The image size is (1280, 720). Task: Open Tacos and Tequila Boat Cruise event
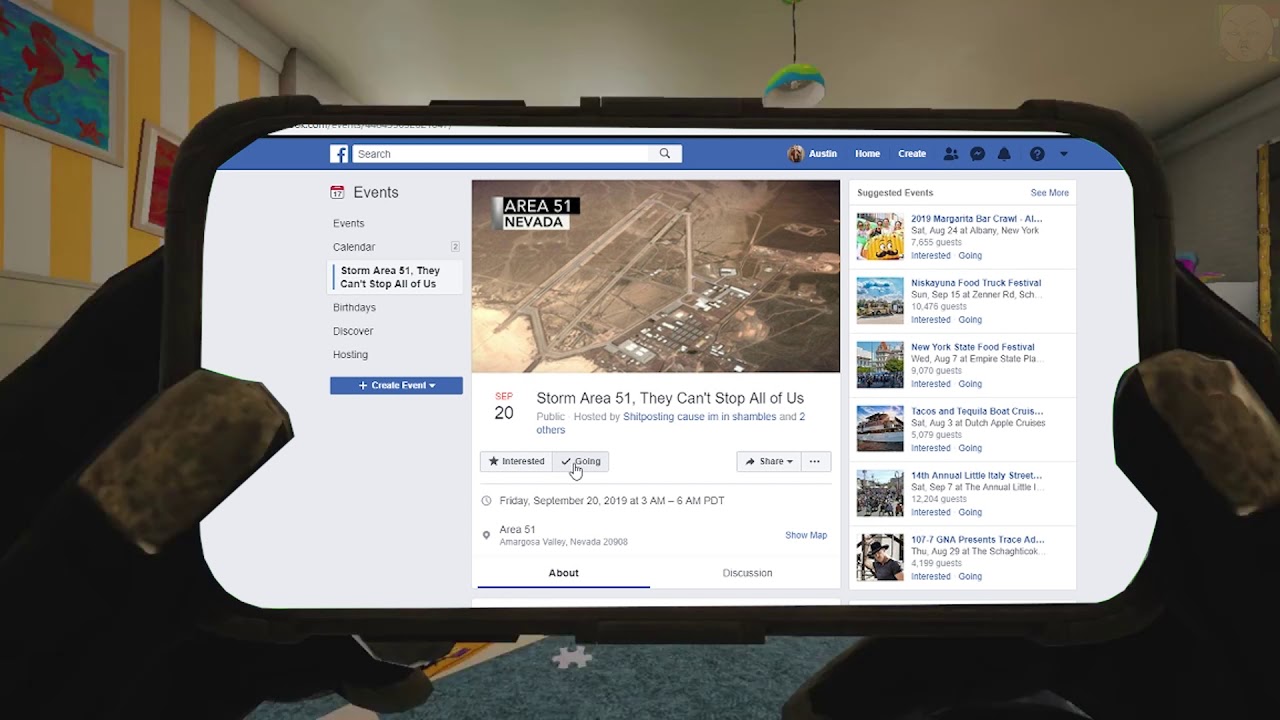click(977, 411)
